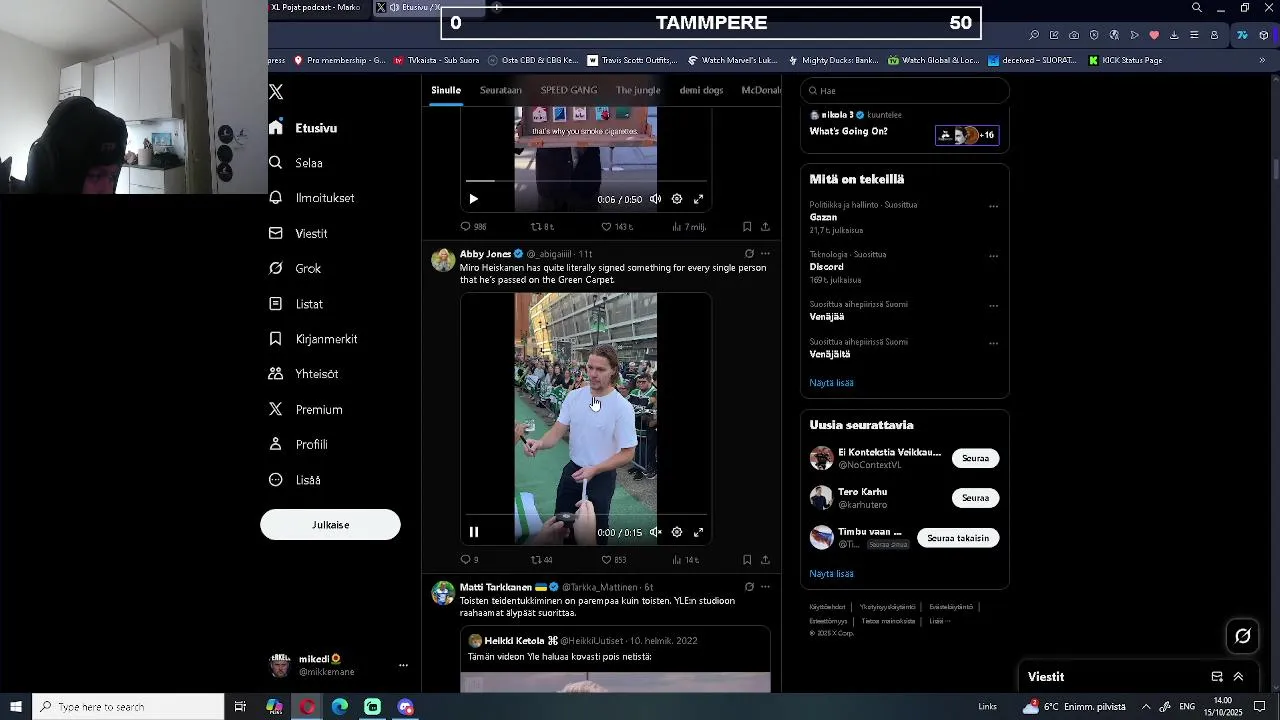Click the Hae search field
The image size is (1280, 720).
pyautogui.click(x=905, y=90)
